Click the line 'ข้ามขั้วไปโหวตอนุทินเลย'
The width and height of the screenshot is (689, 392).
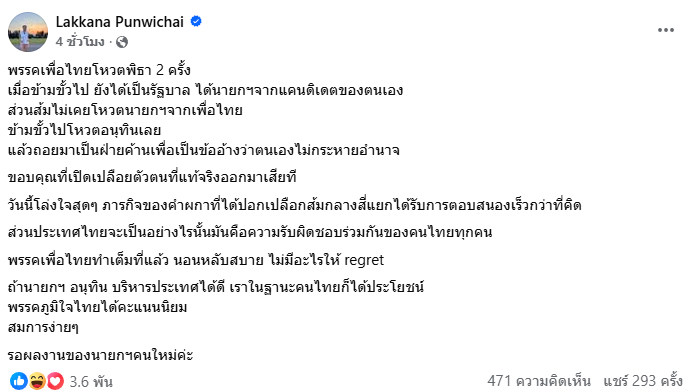84,130
